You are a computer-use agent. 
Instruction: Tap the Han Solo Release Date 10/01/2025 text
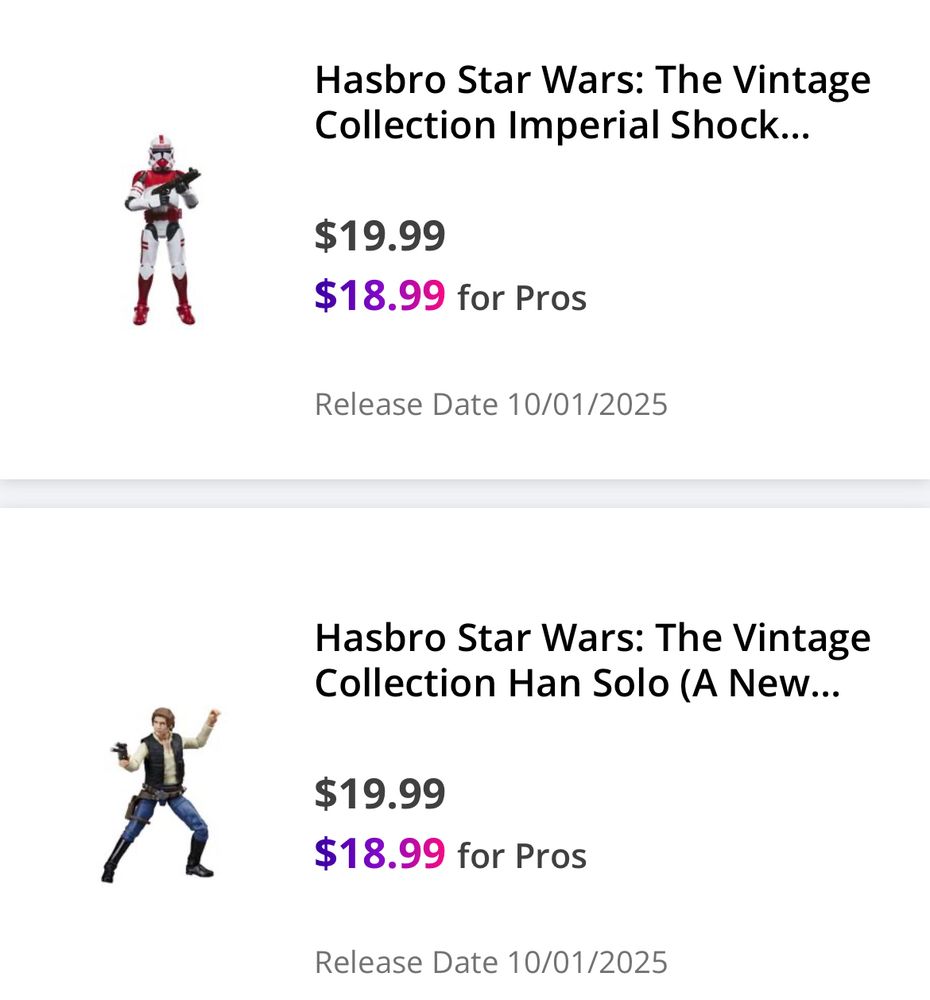tap(491, 962)
